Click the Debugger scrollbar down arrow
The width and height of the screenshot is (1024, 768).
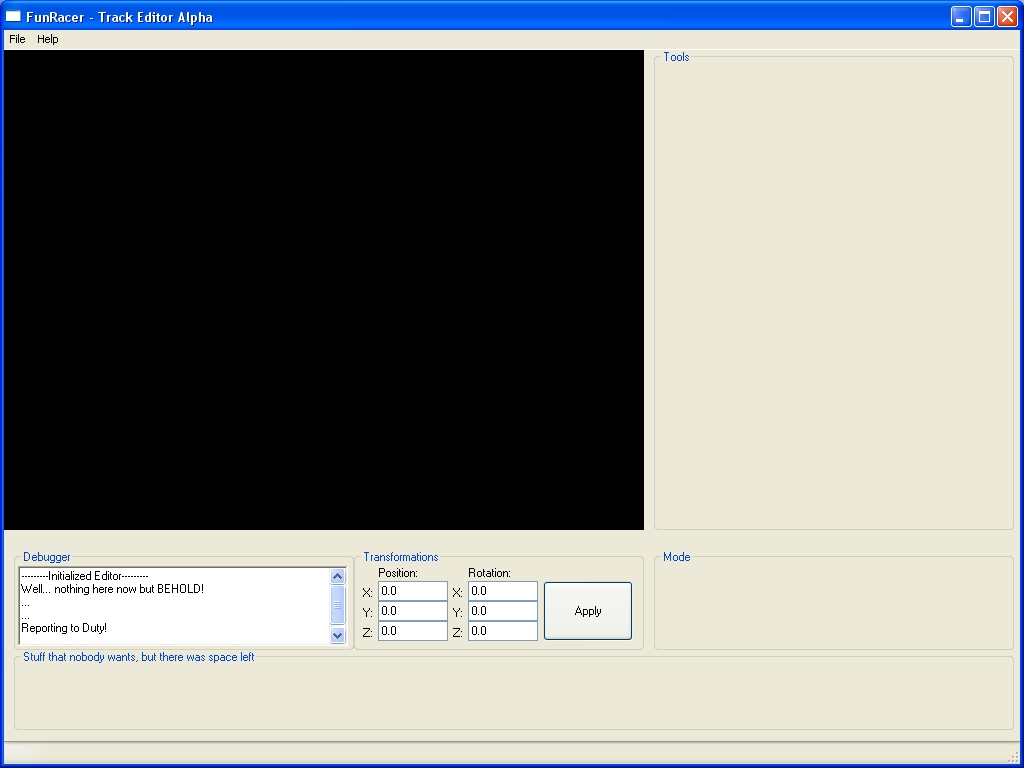(337, 635)
